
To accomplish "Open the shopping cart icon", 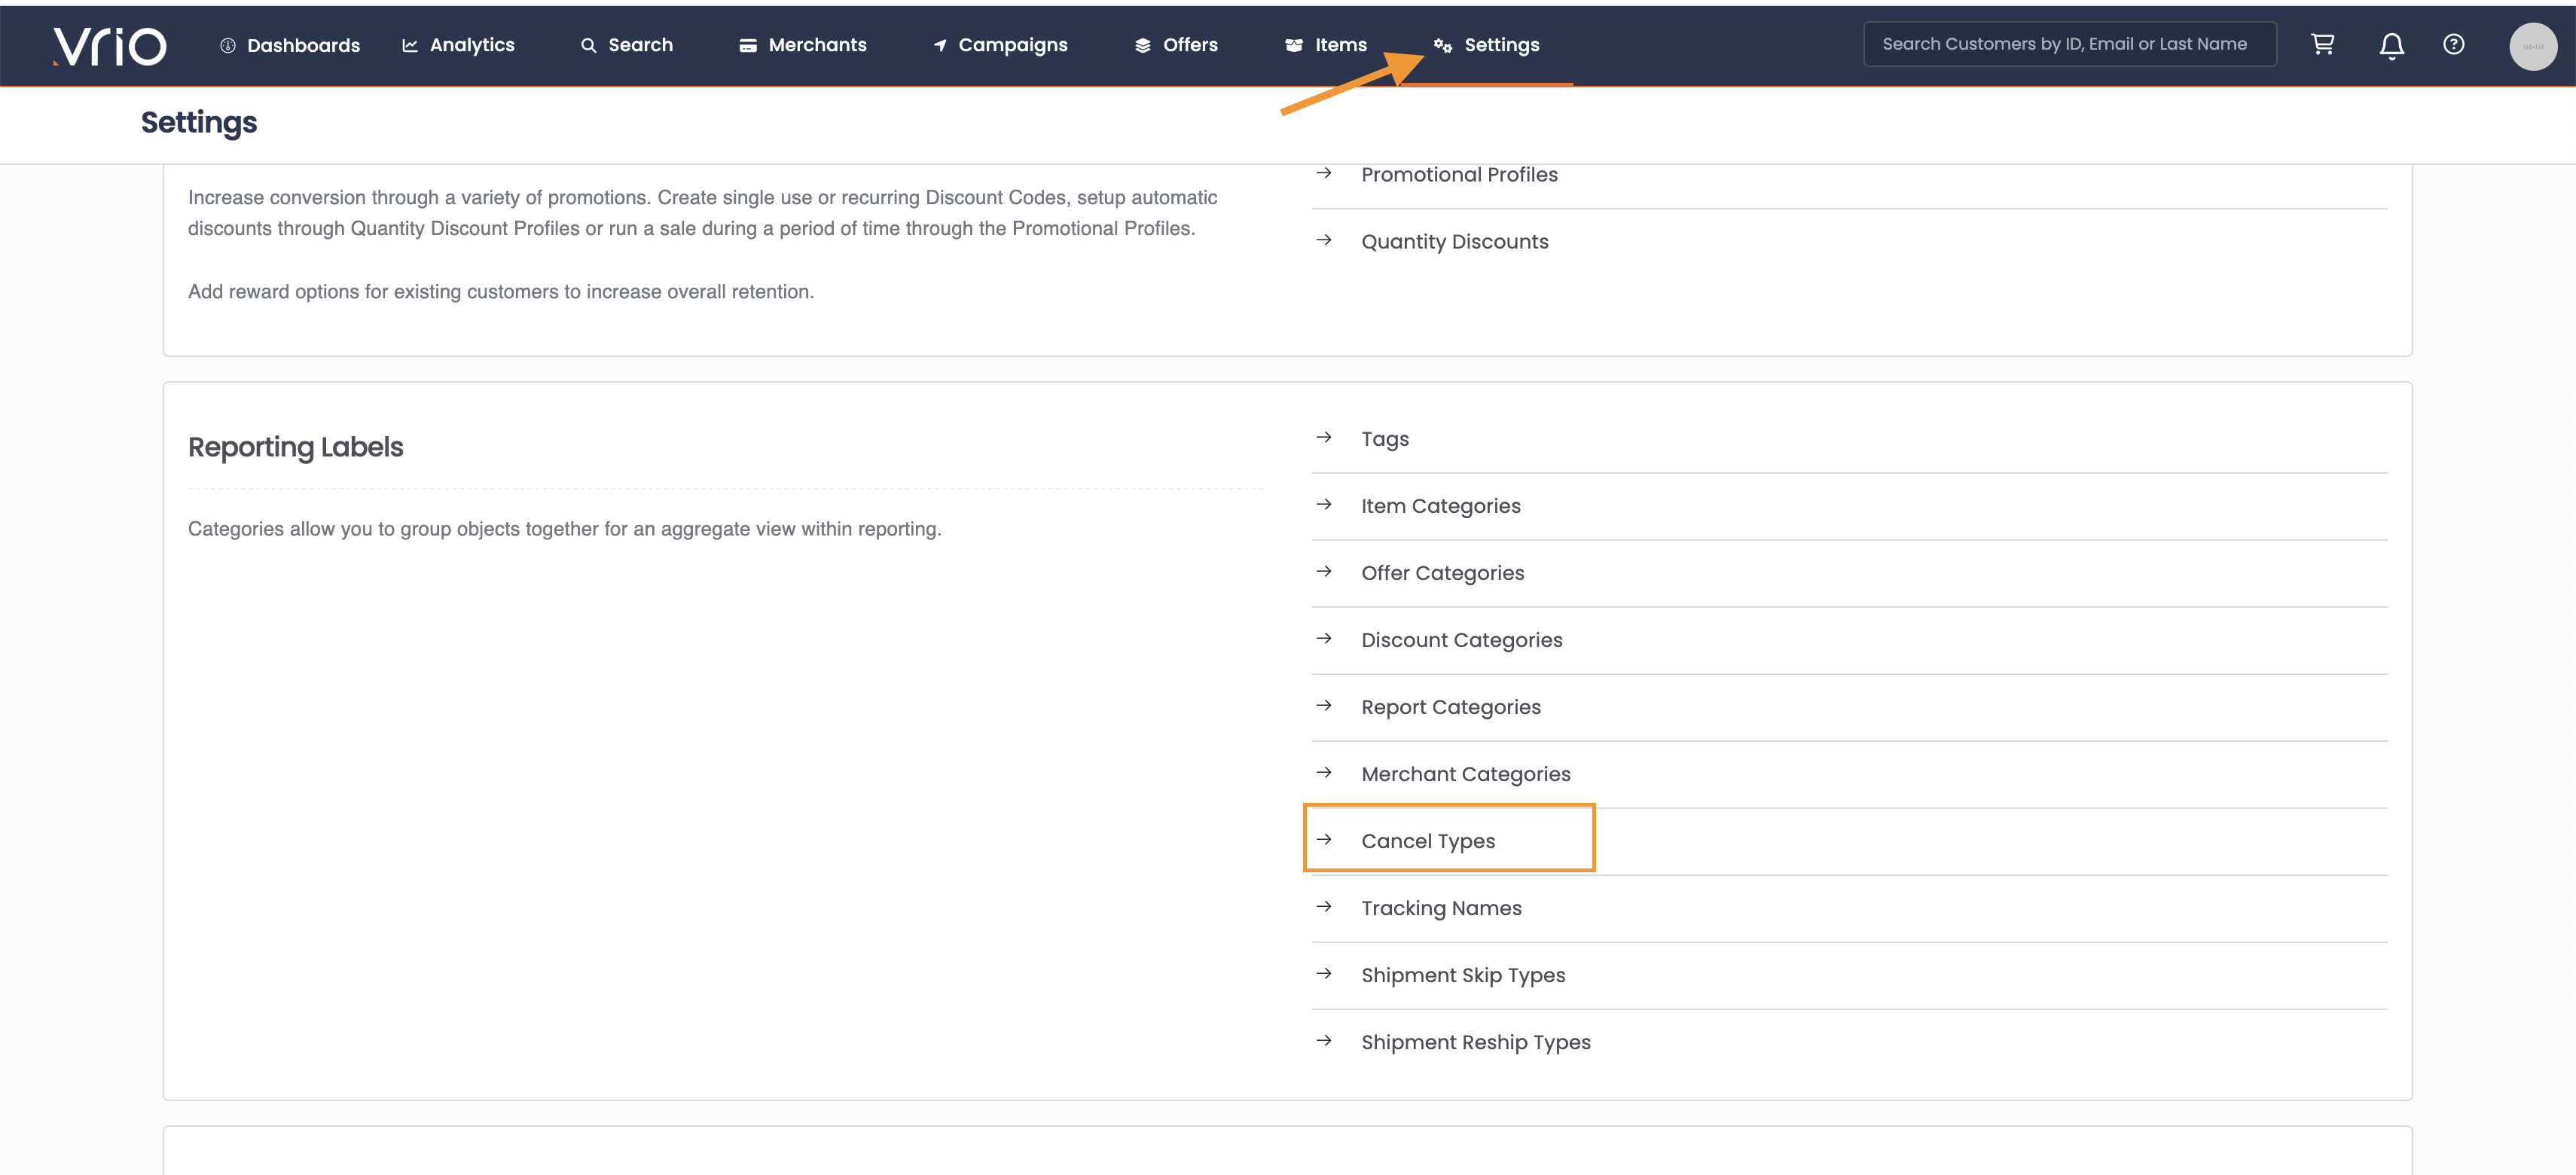I will pos(2322,44).
